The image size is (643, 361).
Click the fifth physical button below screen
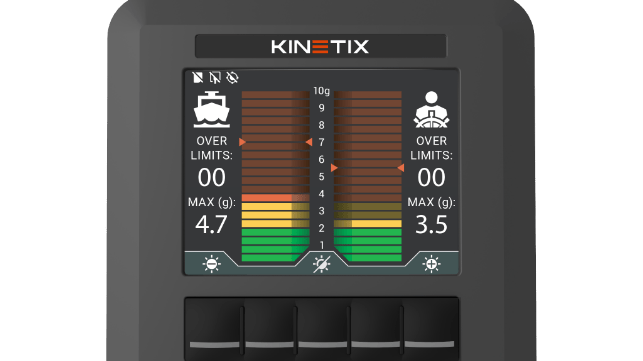tap(430, 327)
